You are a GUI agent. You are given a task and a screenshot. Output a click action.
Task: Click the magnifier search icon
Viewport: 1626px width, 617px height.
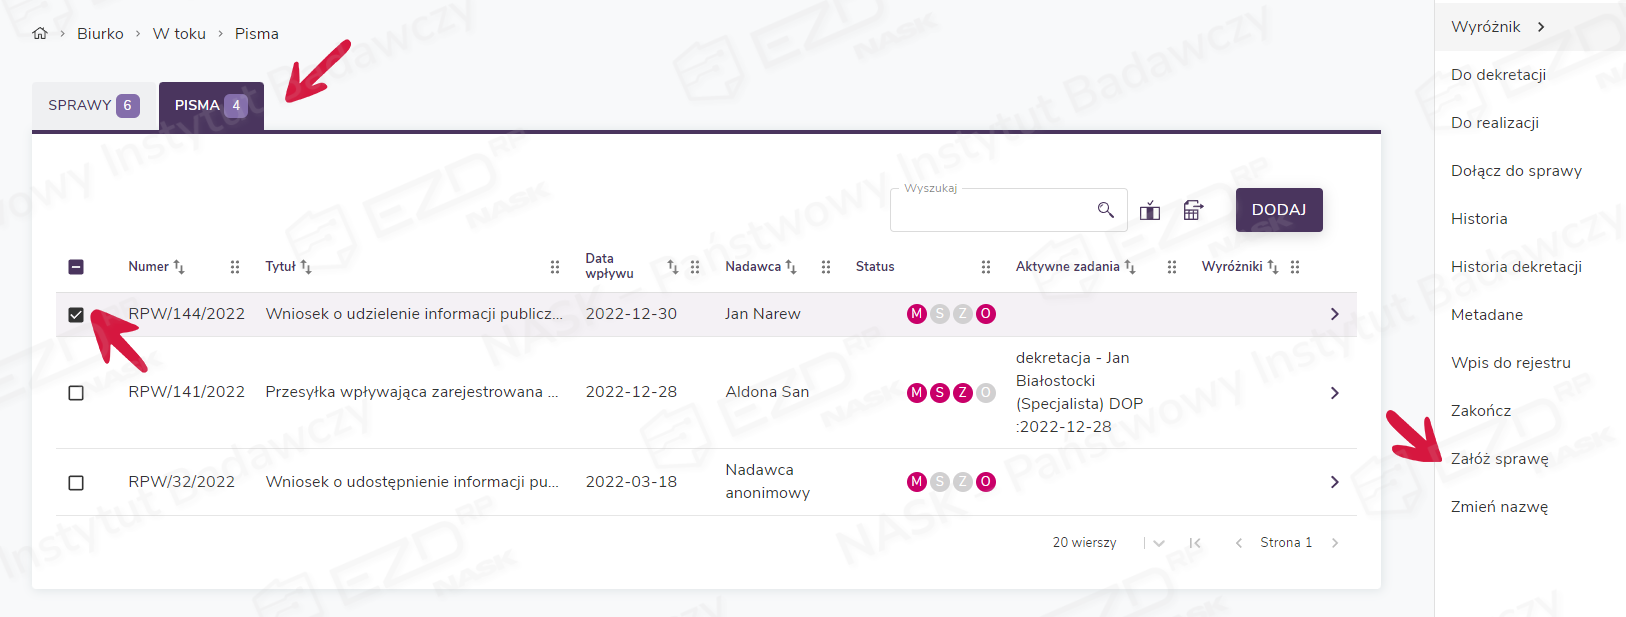[x=1105, y=210]
